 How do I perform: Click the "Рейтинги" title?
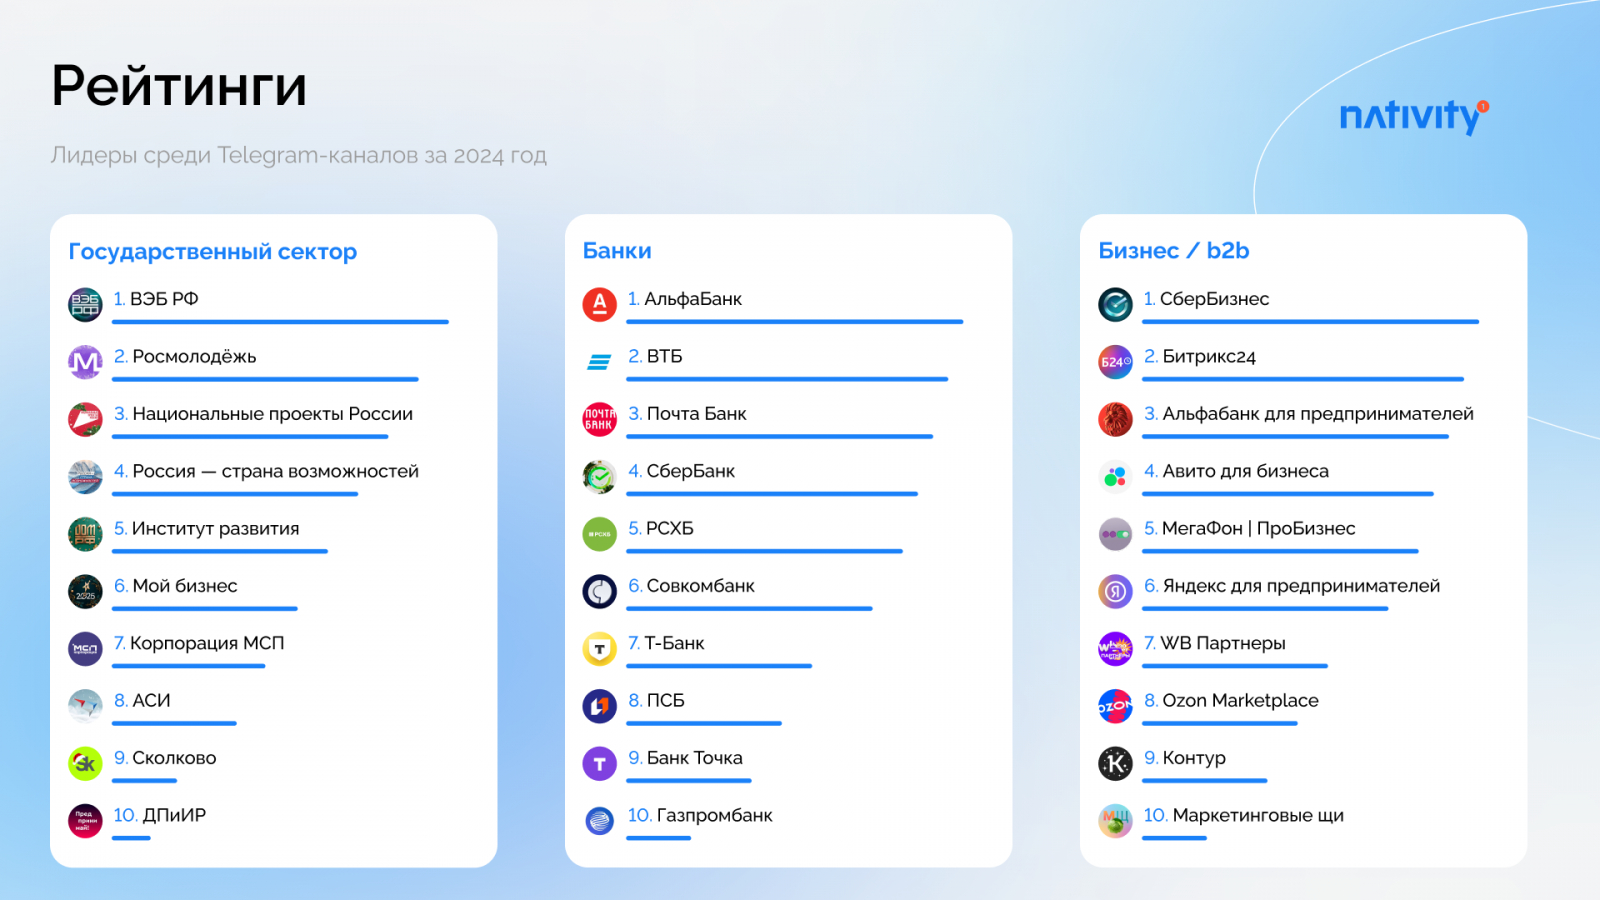(179, 86)
